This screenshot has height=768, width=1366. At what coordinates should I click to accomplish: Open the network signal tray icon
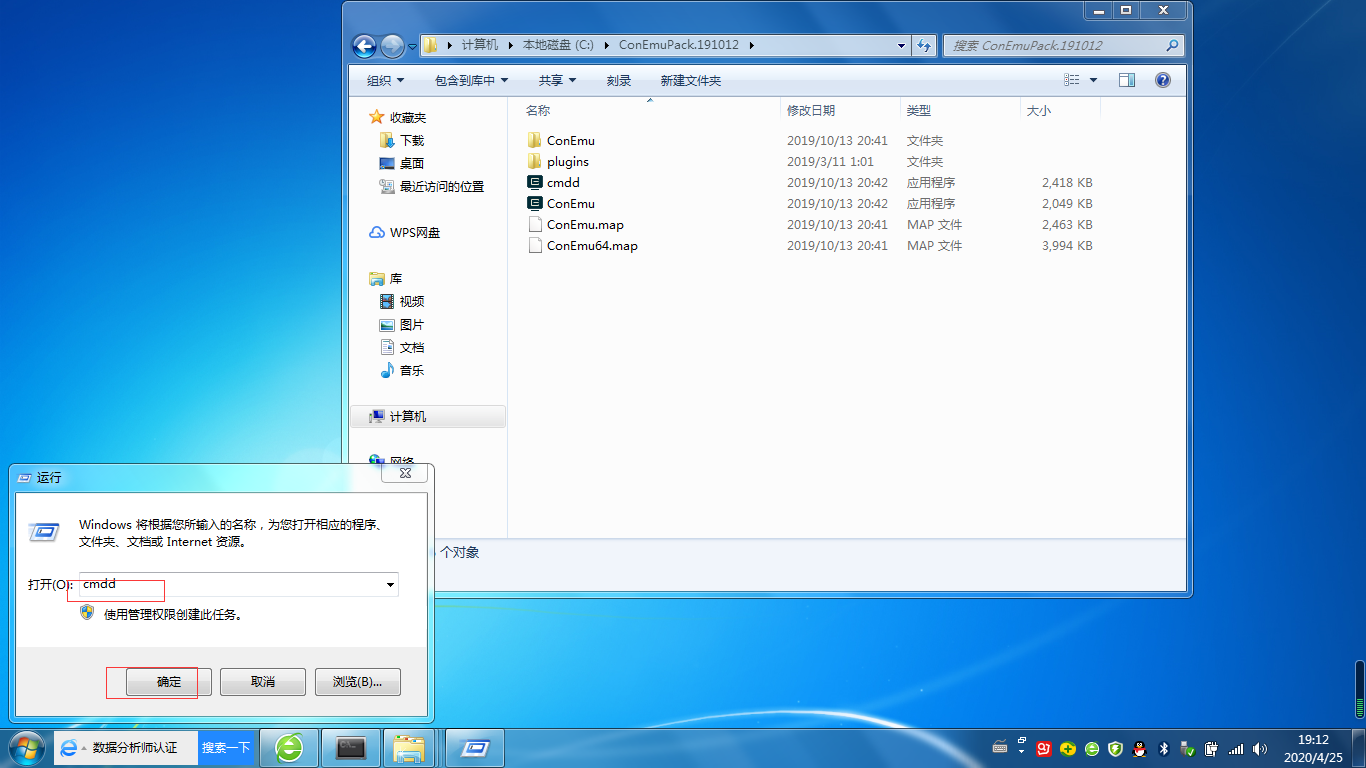tap(1236, 748)
